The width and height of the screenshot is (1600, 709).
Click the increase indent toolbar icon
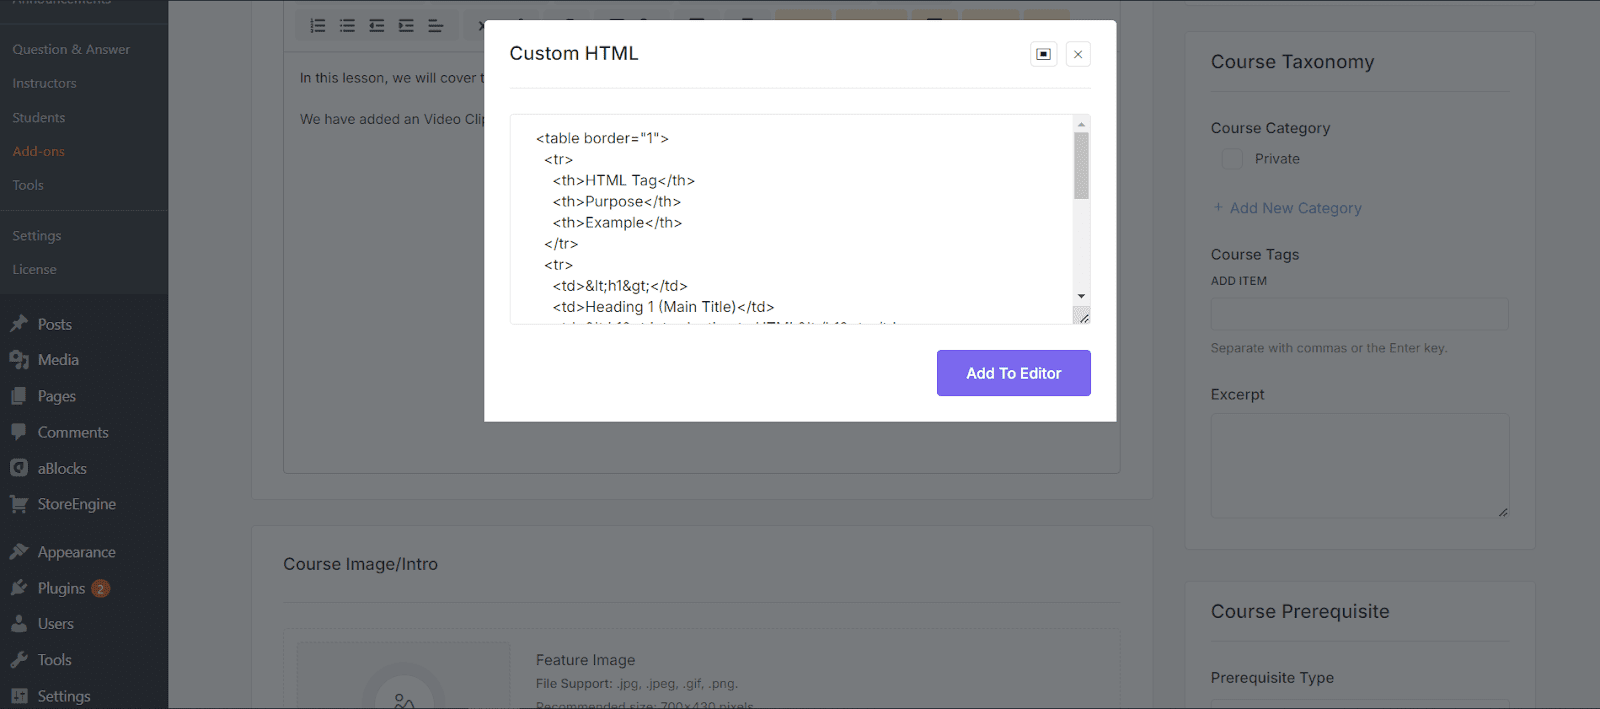(x=405, y=25)
